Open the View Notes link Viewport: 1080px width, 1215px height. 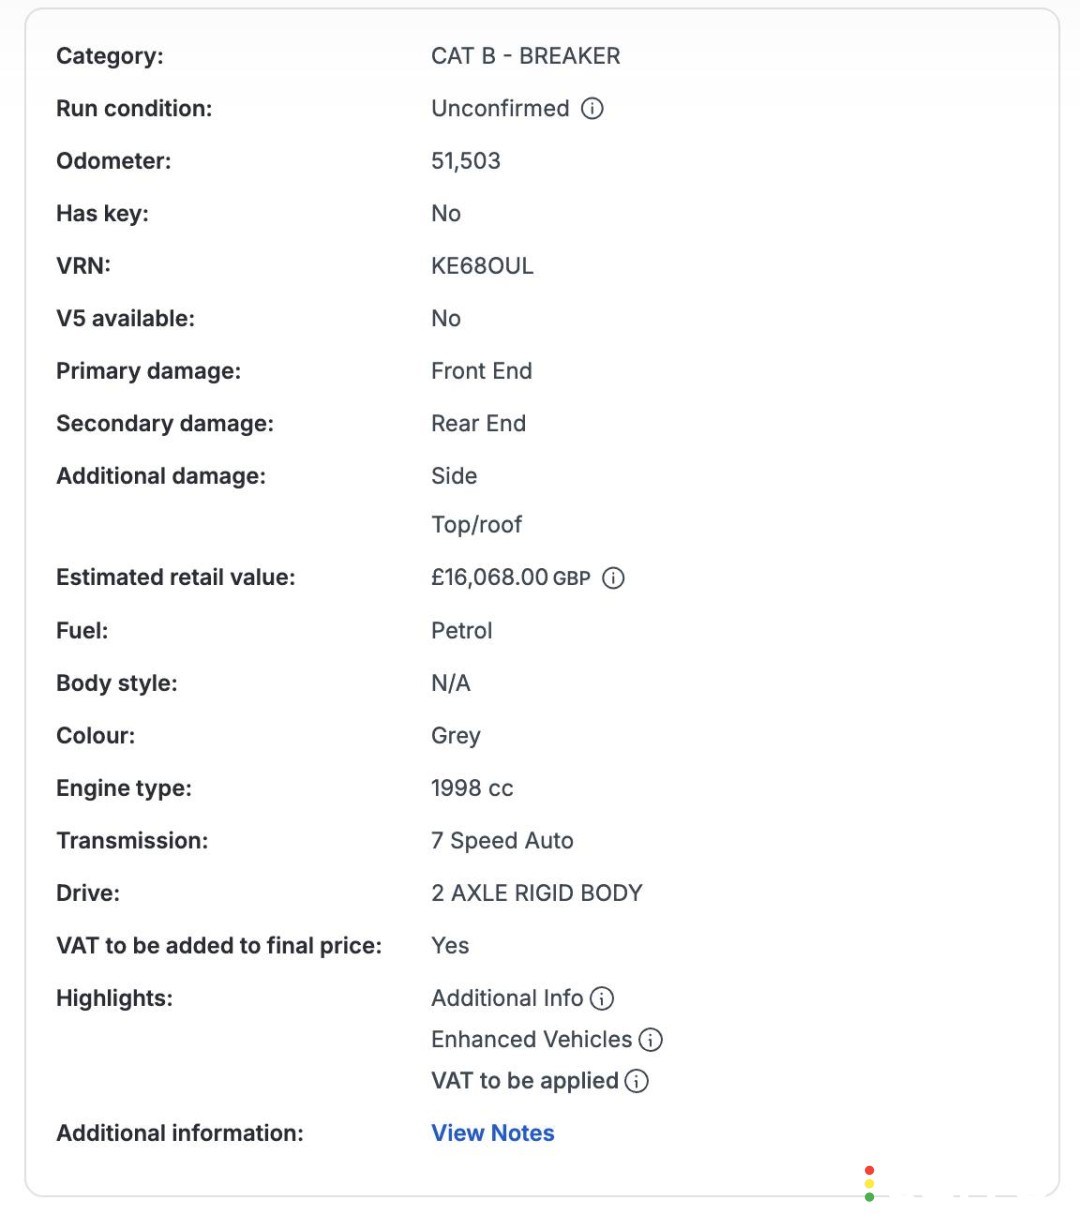point(492,1133)
